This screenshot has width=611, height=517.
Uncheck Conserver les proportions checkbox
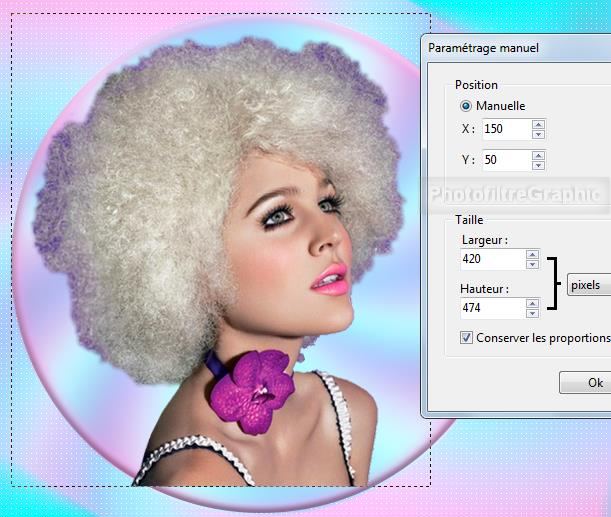point(467,338)
